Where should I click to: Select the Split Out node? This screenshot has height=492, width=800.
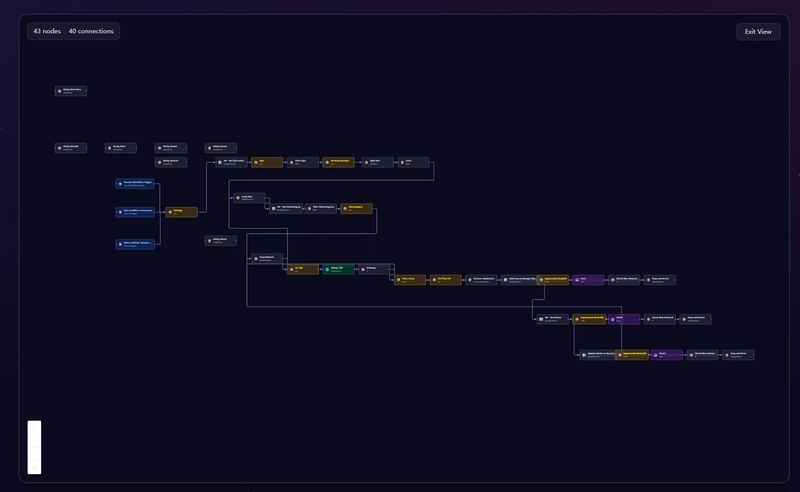point(377,161)
